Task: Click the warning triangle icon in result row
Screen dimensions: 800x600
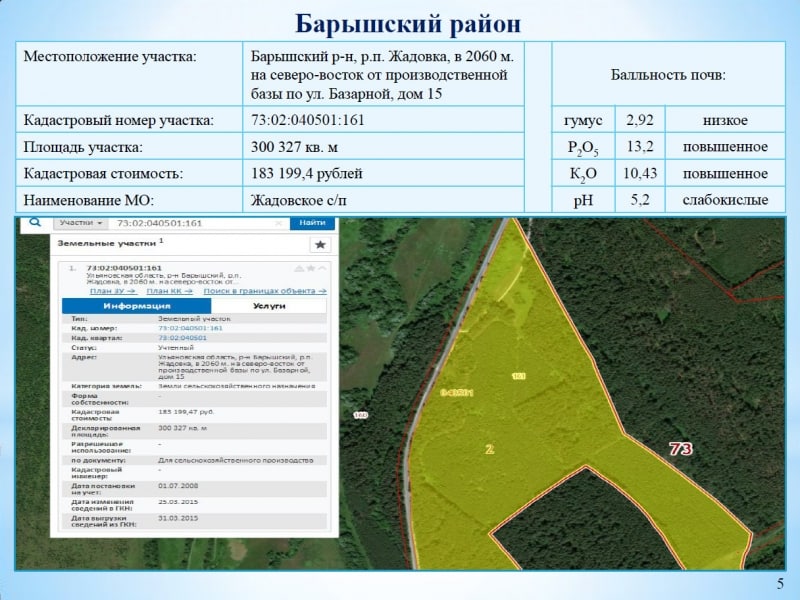Action: (299, 268)
